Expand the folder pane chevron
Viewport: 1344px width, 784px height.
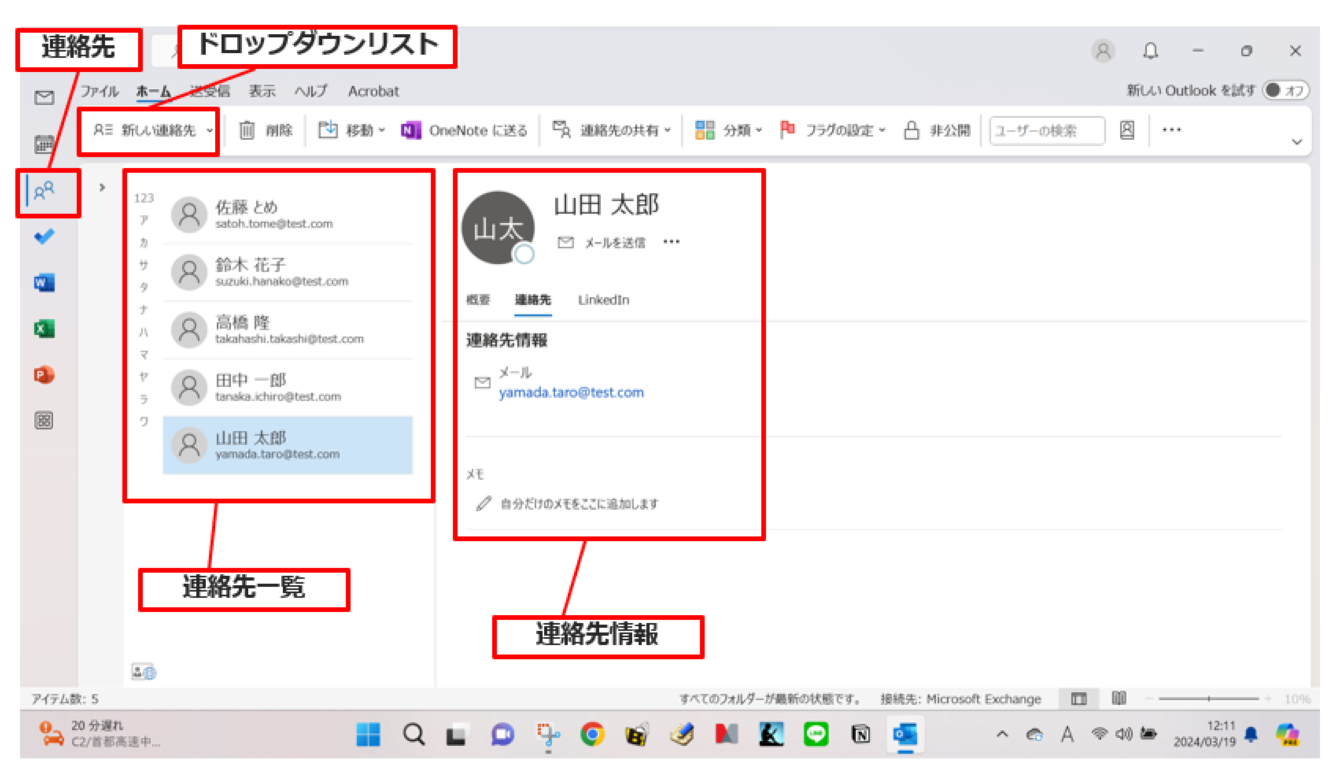pyautogui.click(x=102, y=187)
